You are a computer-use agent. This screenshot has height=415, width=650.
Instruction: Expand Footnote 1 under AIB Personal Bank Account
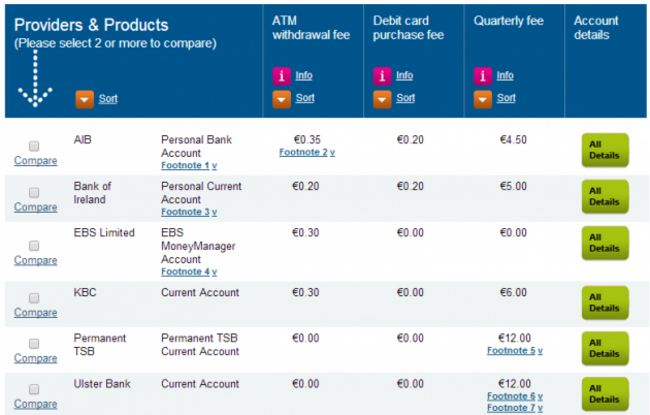[x=189, y=166]
